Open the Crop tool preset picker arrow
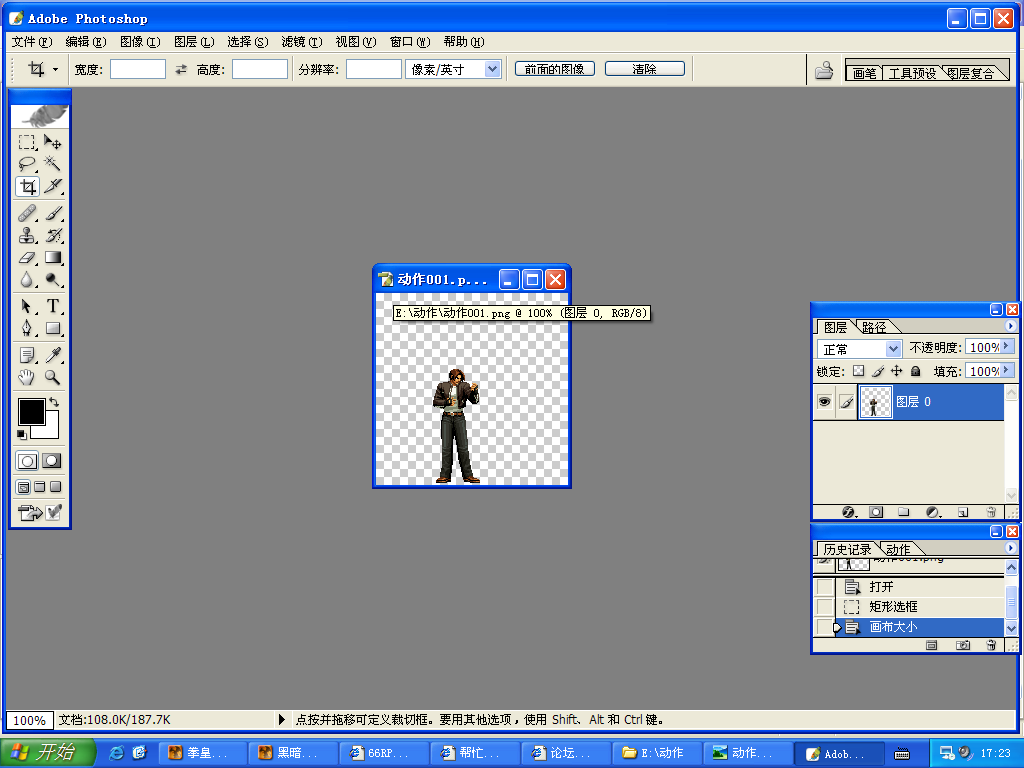Screen dimensions: 1024x768 (x=56, y=69)
